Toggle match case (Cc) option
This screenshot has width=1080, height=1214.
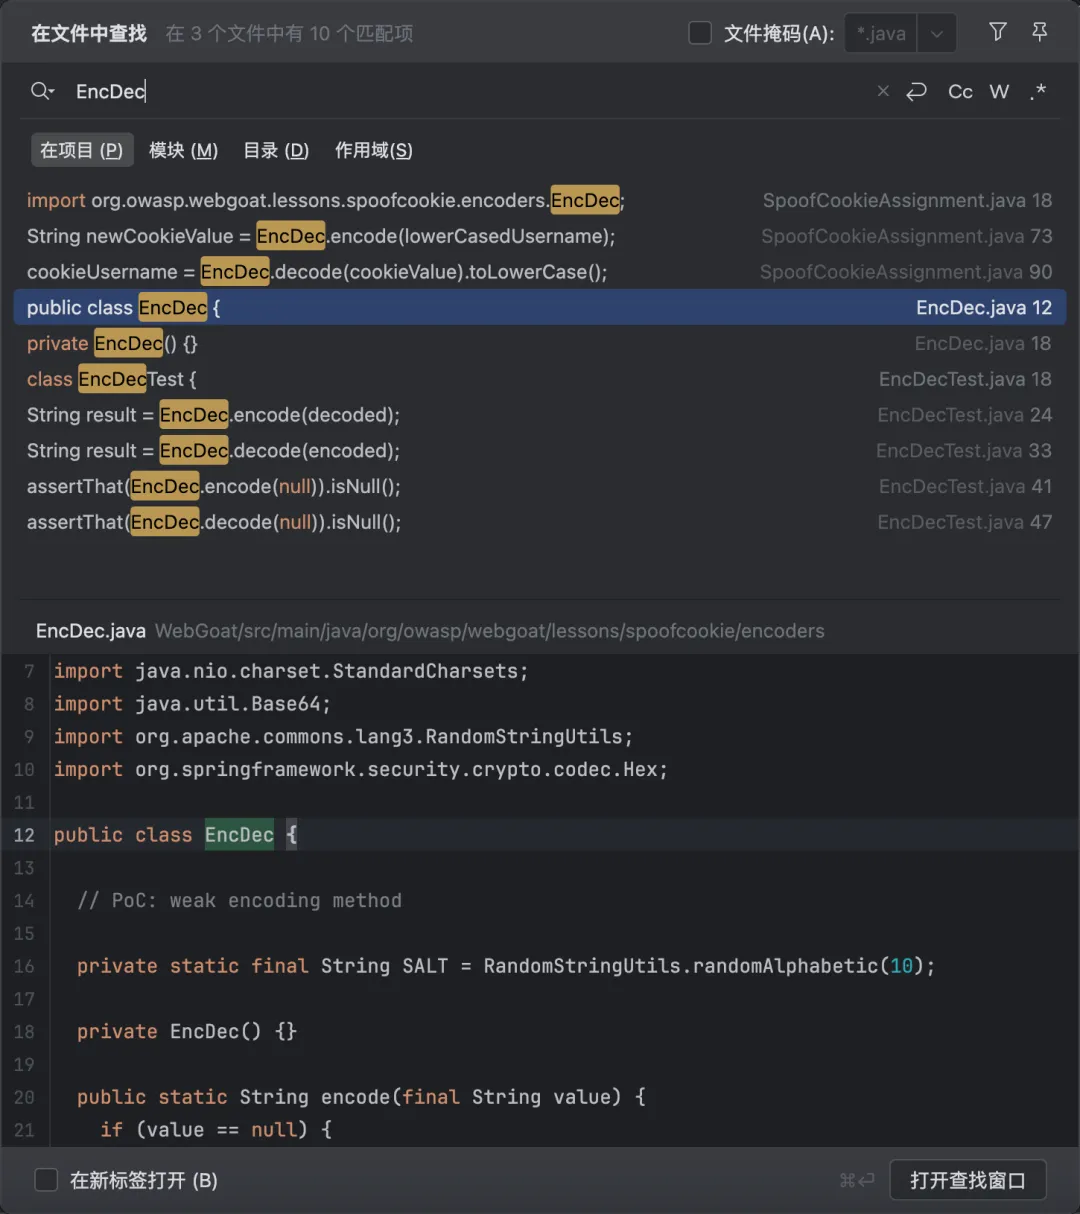pos(960,92)
